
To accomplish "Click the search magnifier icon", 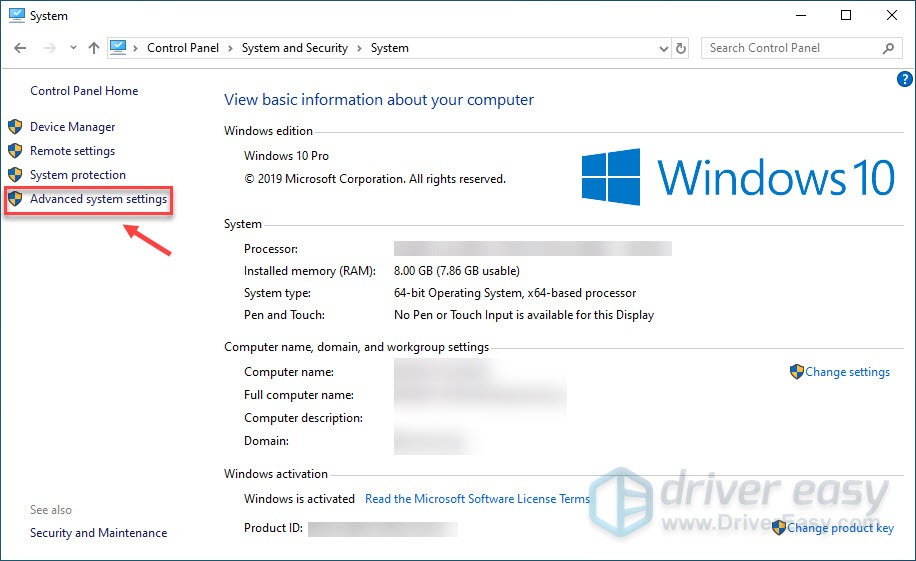I will click(888, 49).
